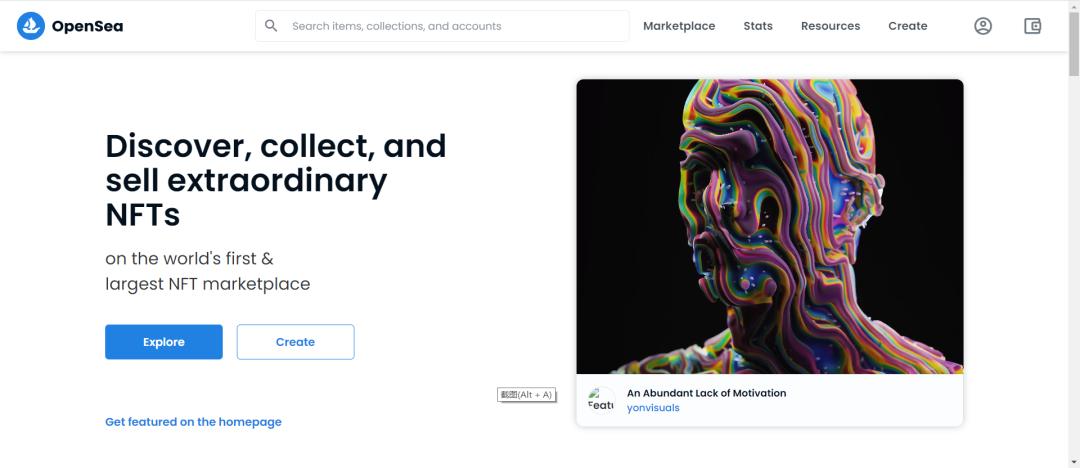Visit the yonvisuals creator link

pos(653,408)
